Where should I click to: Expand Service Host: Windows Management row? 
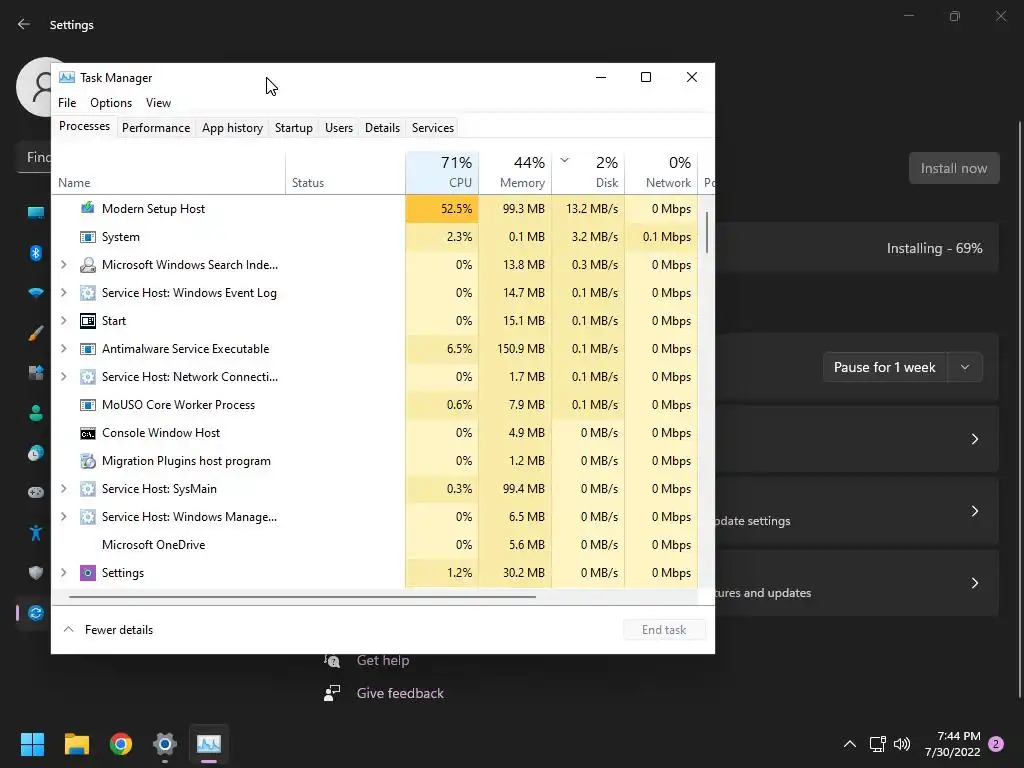coord(63,517)
